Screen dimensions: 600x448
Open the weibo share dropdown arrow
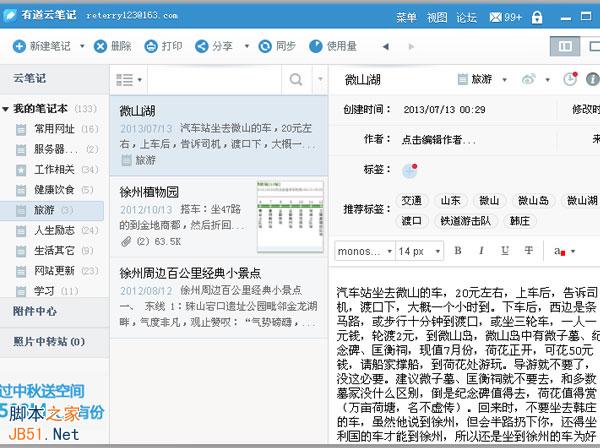[x=547, y=80]
